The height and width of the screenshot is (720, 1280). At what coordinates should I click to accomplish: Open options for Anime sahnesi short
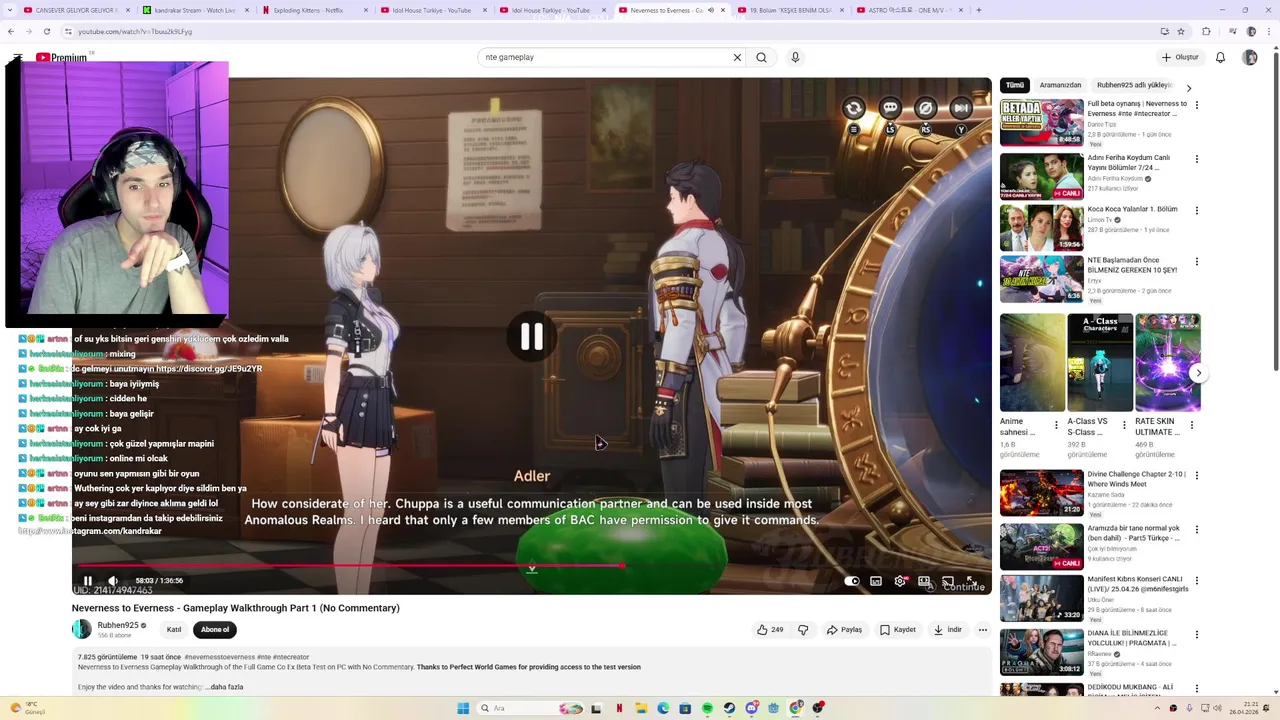click(x=1056, y=425)
